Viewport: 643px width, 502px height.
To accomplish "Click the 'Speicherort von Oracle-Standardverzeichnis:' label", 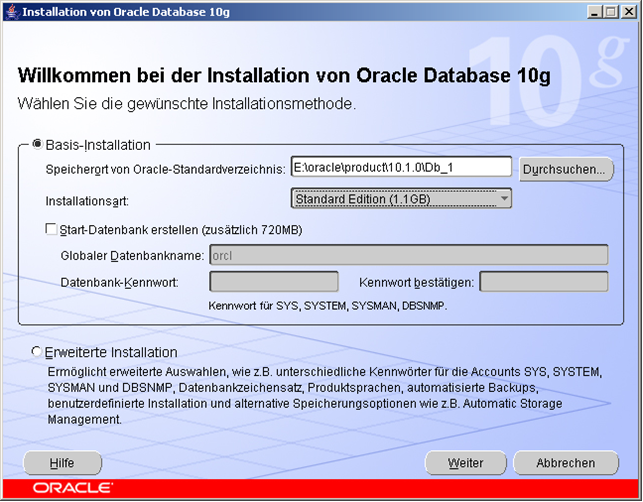I will pos(165,169).
